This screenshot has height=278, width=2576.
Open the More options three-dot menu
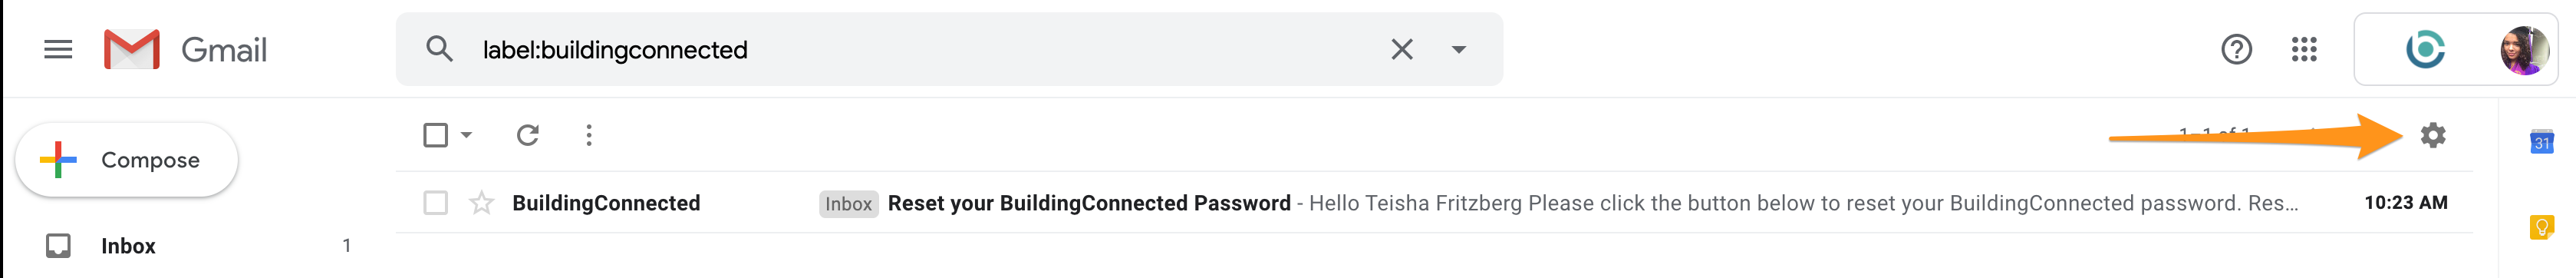(x=589, y=135)
